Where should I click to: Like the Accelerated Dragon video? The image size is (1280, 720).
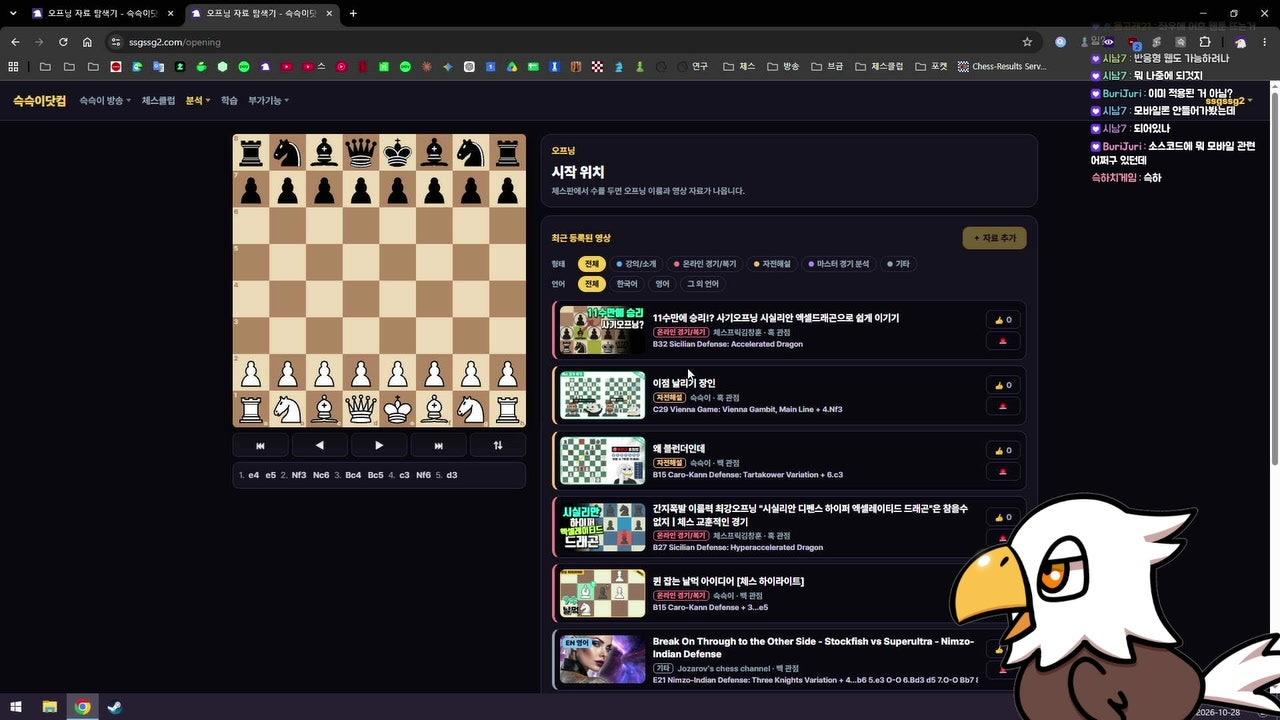[1003, 320]
